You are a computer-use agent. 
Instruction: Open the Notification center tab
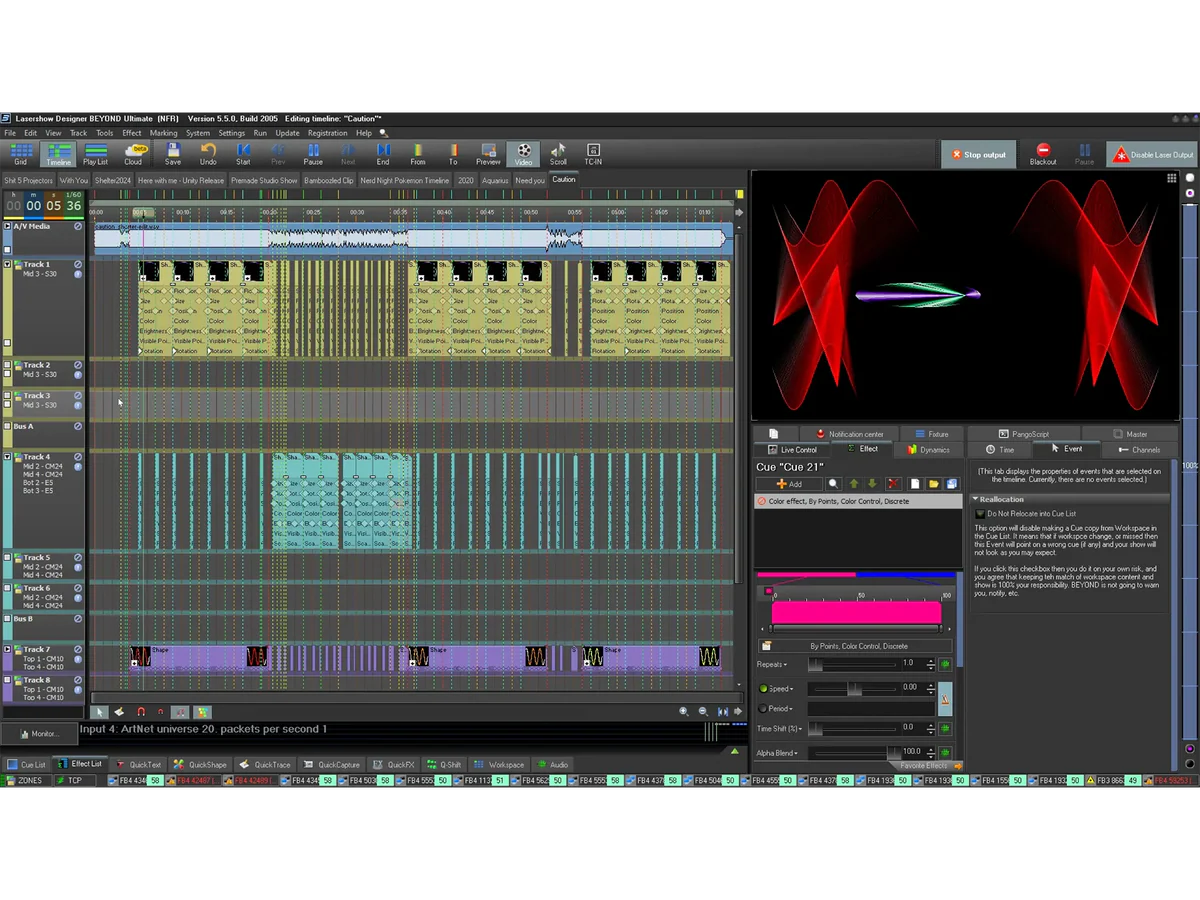pos(850,434)
